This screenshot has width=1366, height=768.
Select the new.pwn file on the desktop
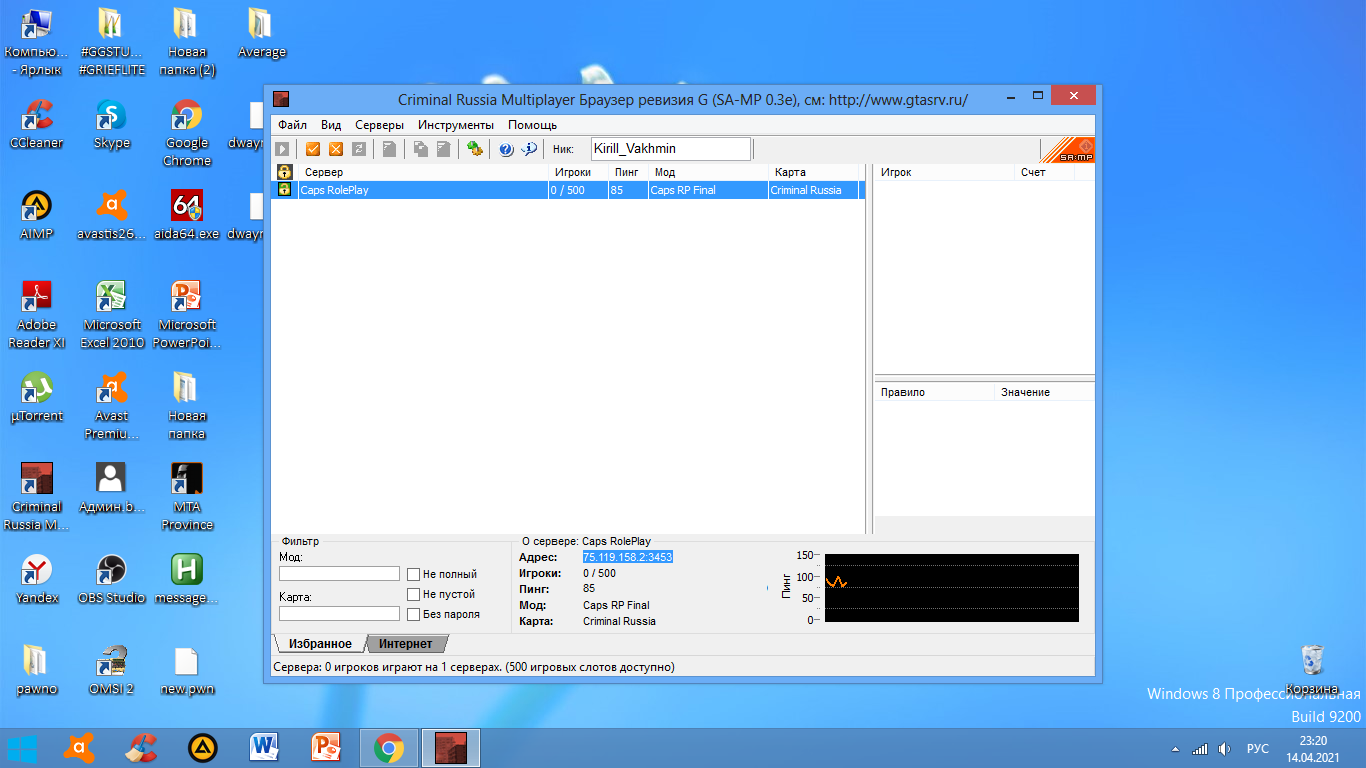[x=187, y=671]
